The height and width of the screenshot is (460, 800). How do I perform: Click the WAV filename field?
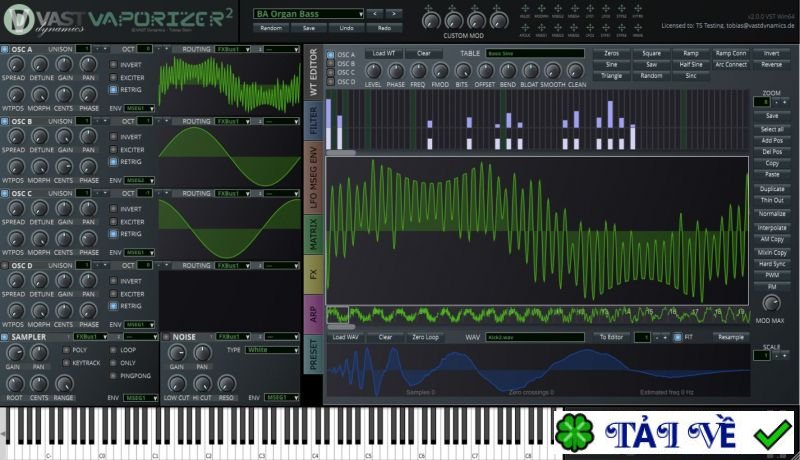(535, 337)
